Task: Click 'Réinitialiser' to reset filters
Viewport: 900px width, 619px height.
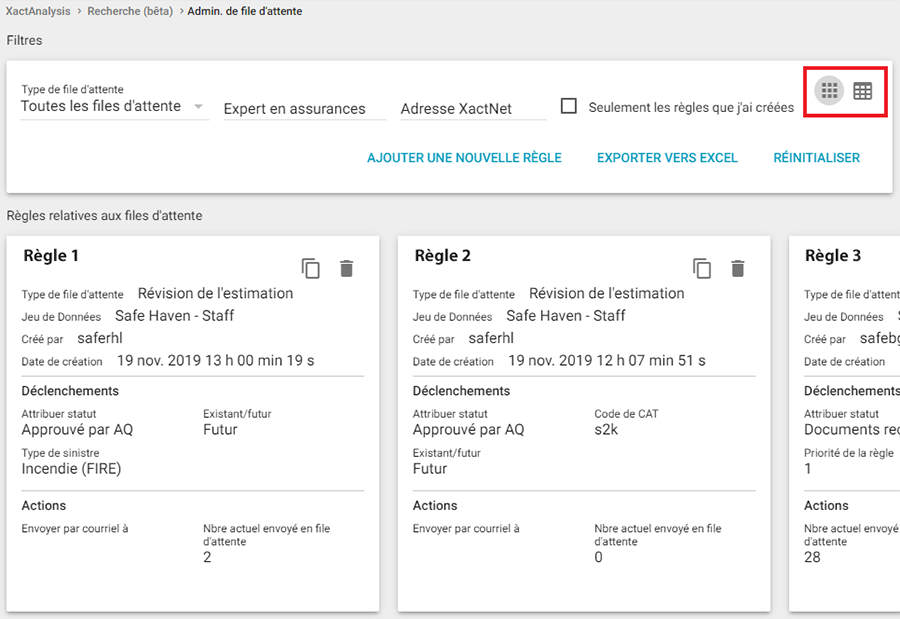Action: tap(816, 158)
